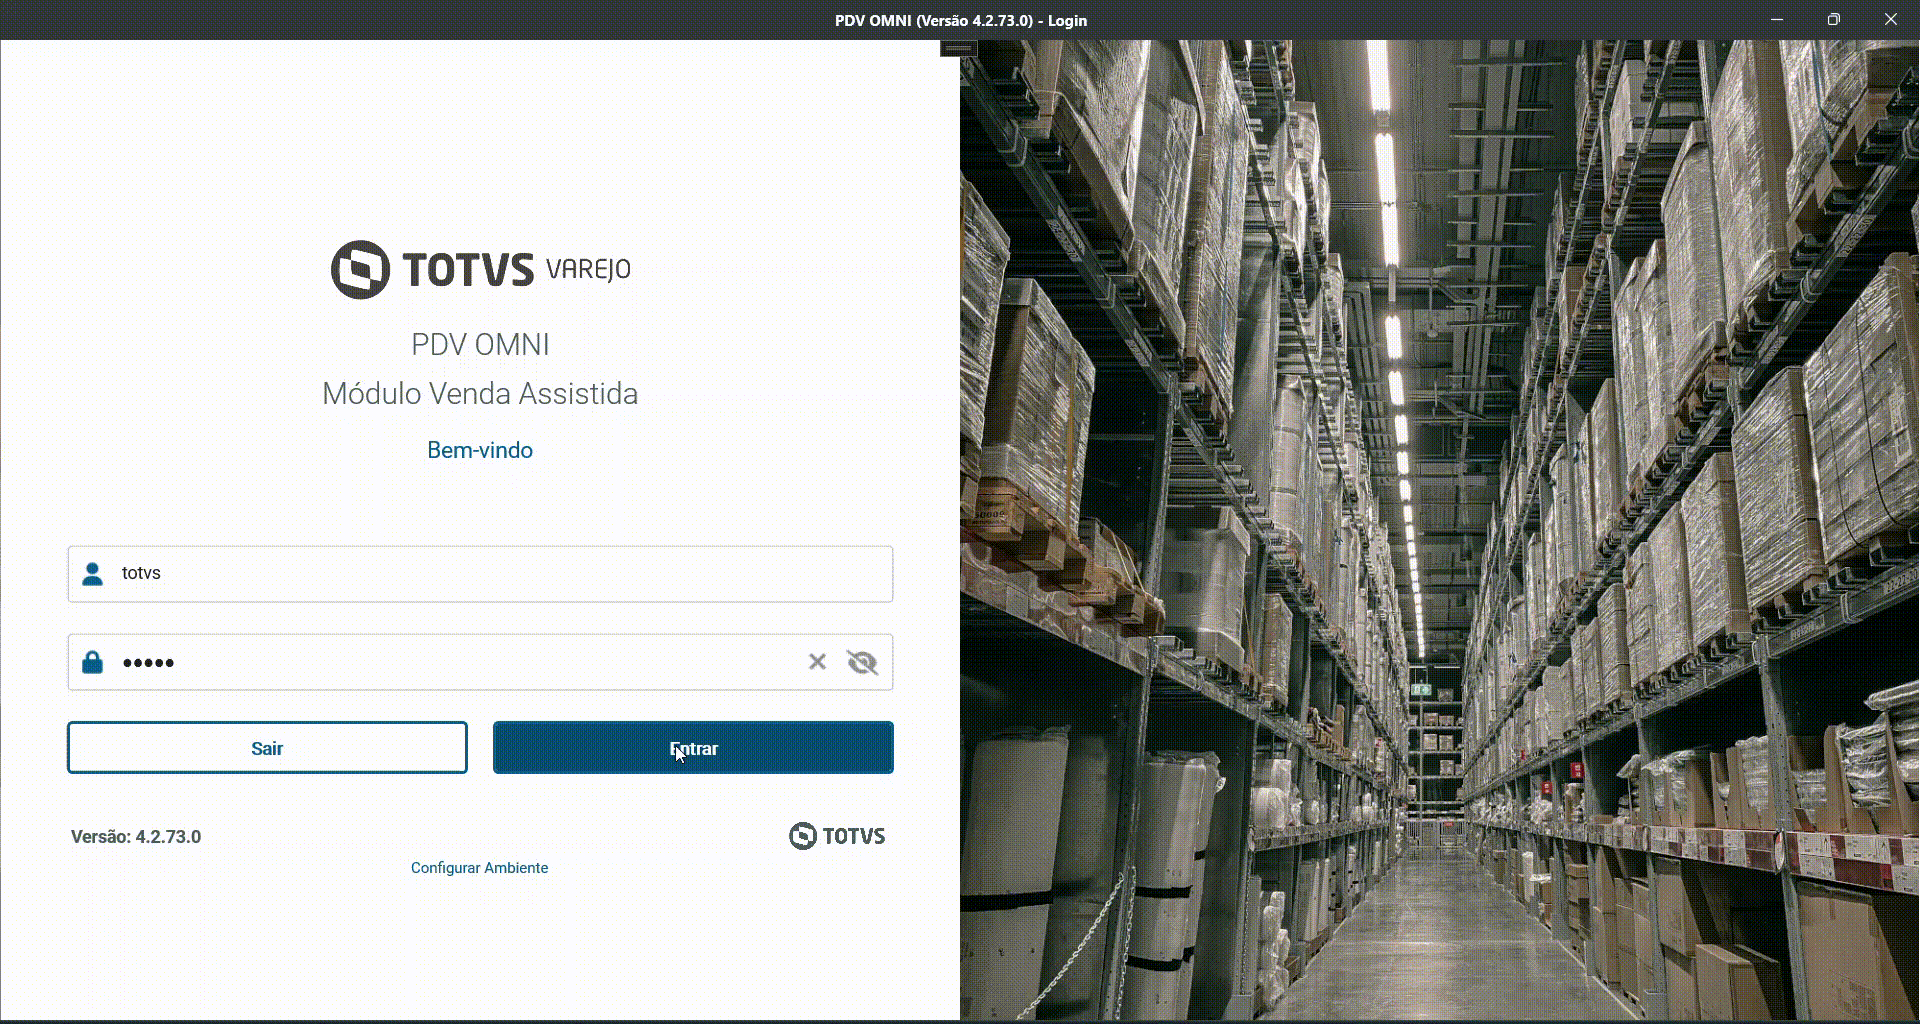Viewport: 1920px width, 1024px height.
Task: Click the TOTVS Varejo logo
Action: pyautogui.click(x=481, y=269)
